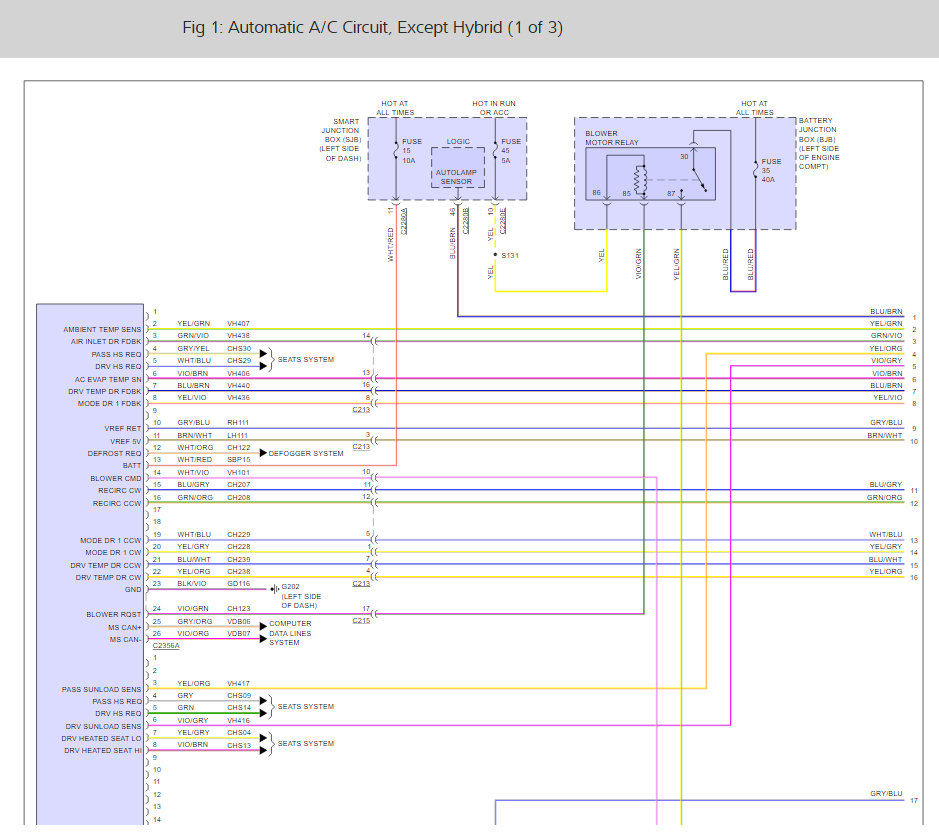Select circuit code SBP15

click(238, 459)
